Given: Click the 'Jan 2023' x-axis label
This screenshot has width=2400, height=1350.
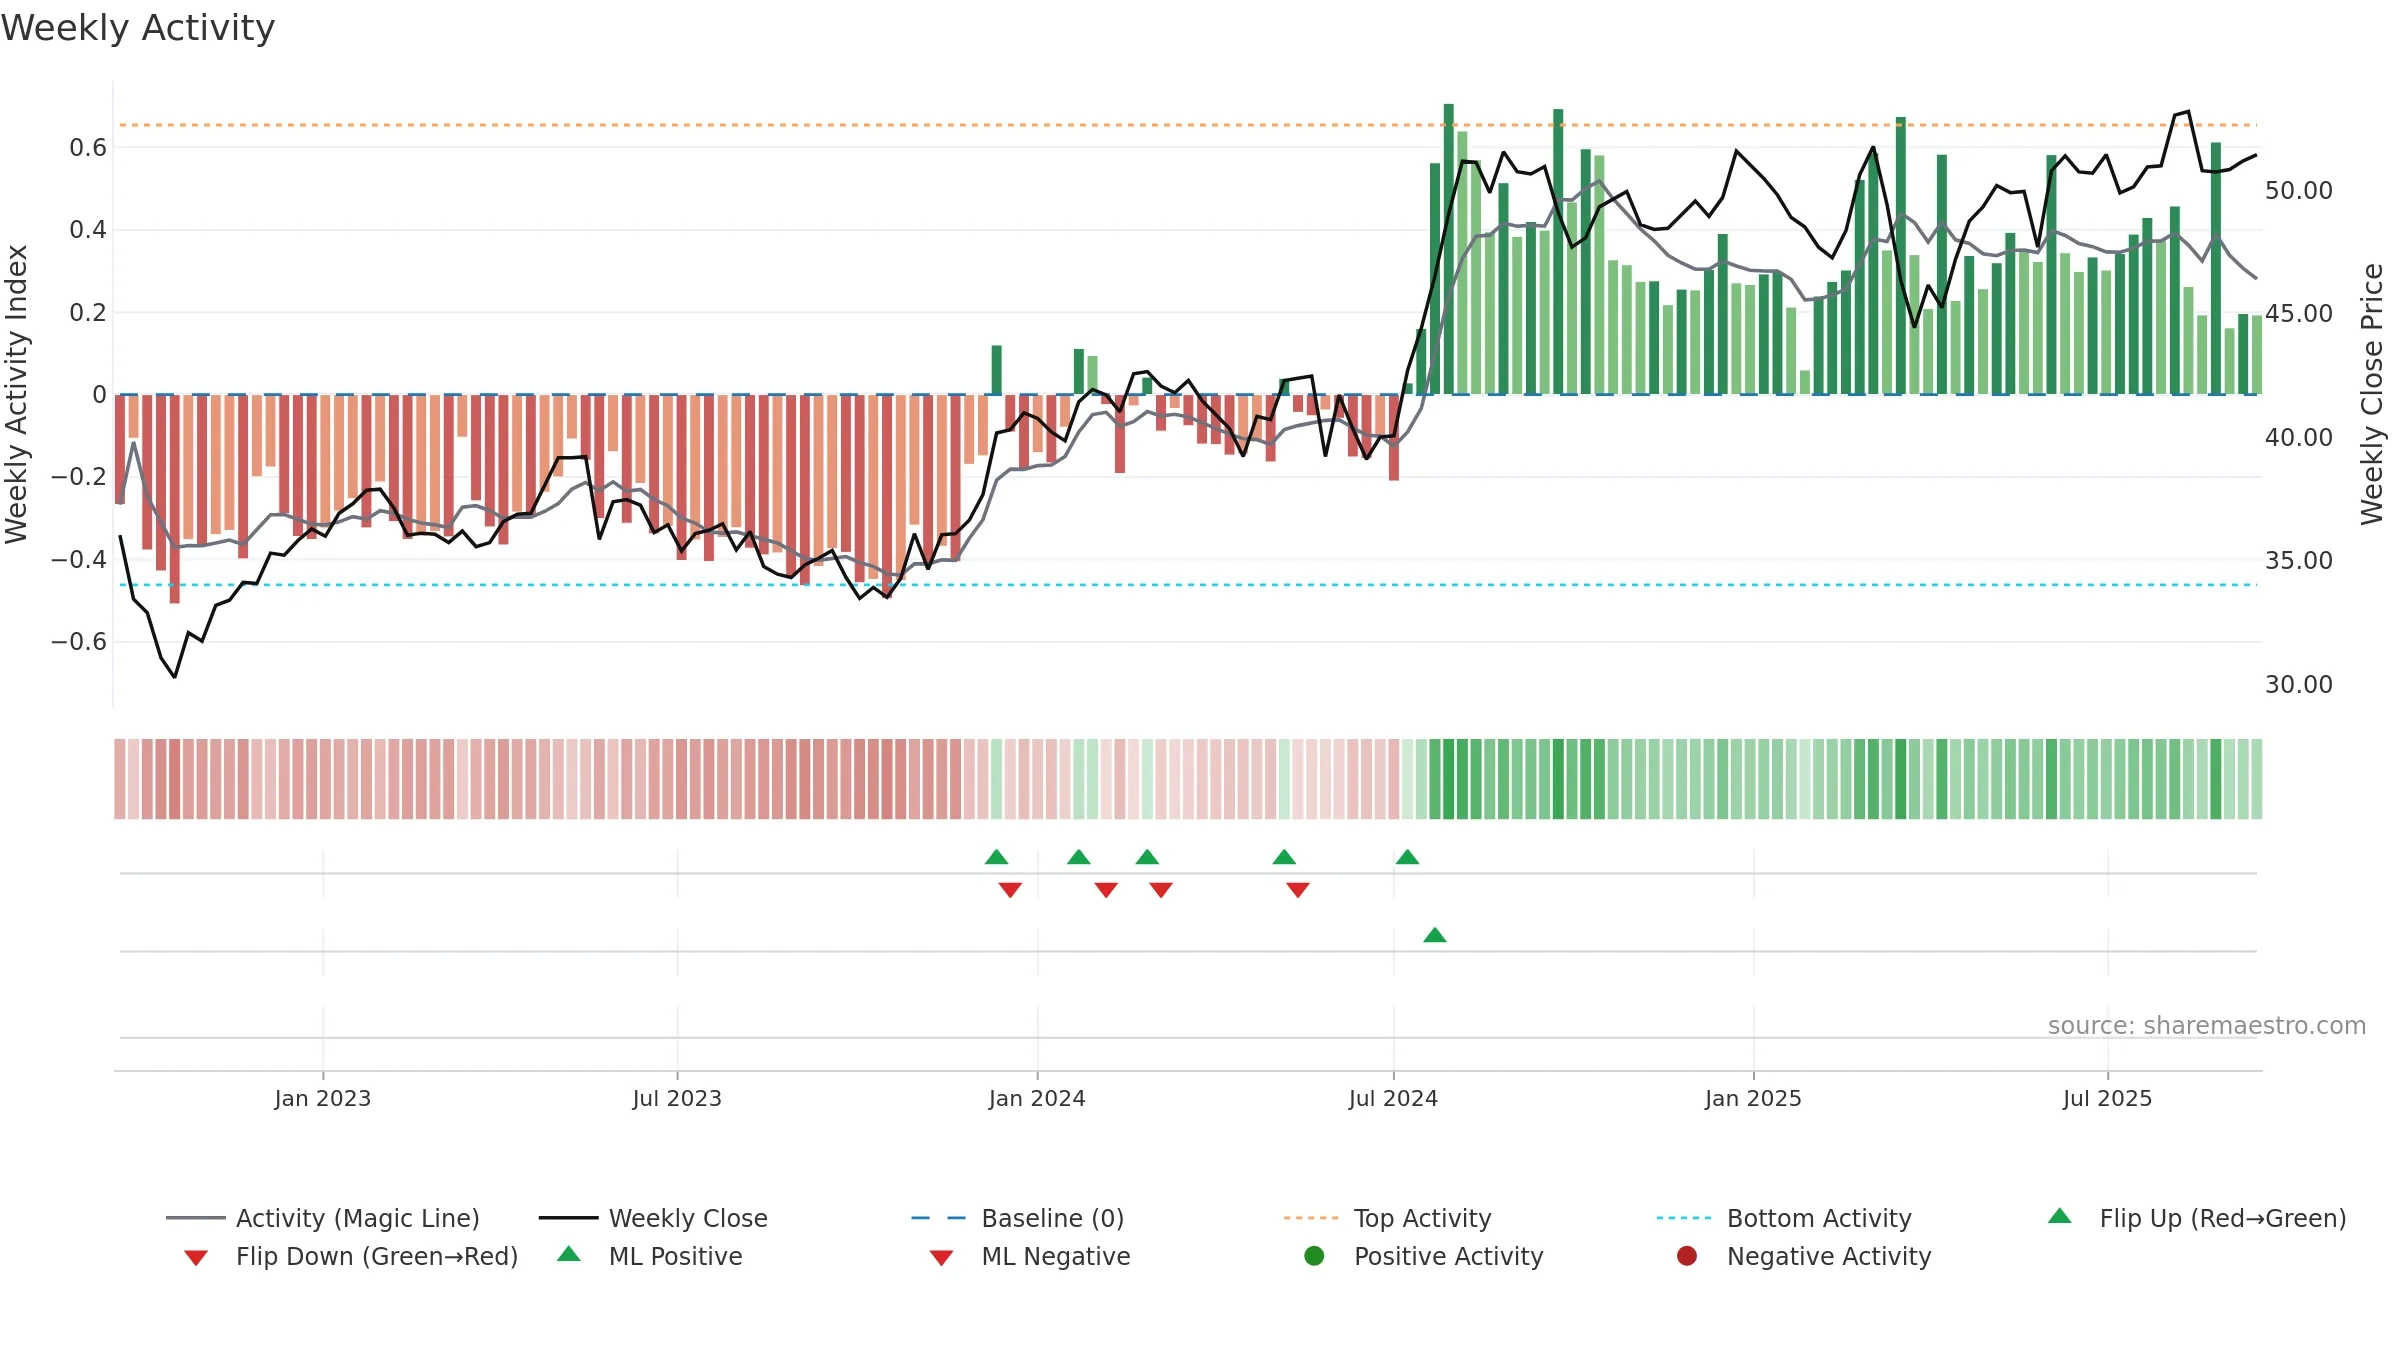Looking at the screenshot, I should coord(323,1098).
